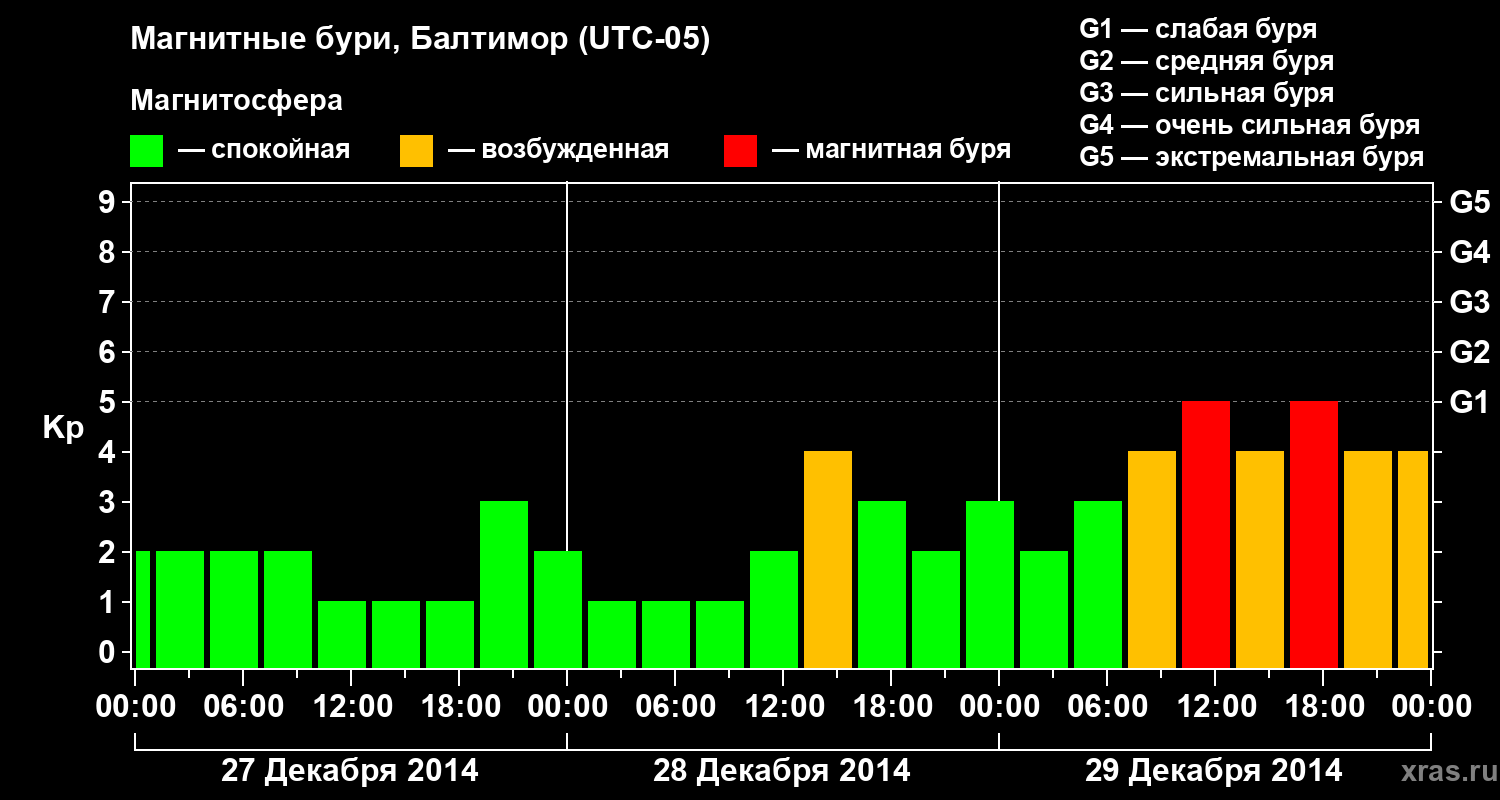Select the 'G1 — слабая буря' line
This screenshot has height=800, width=1500.
coord(1198,29)
